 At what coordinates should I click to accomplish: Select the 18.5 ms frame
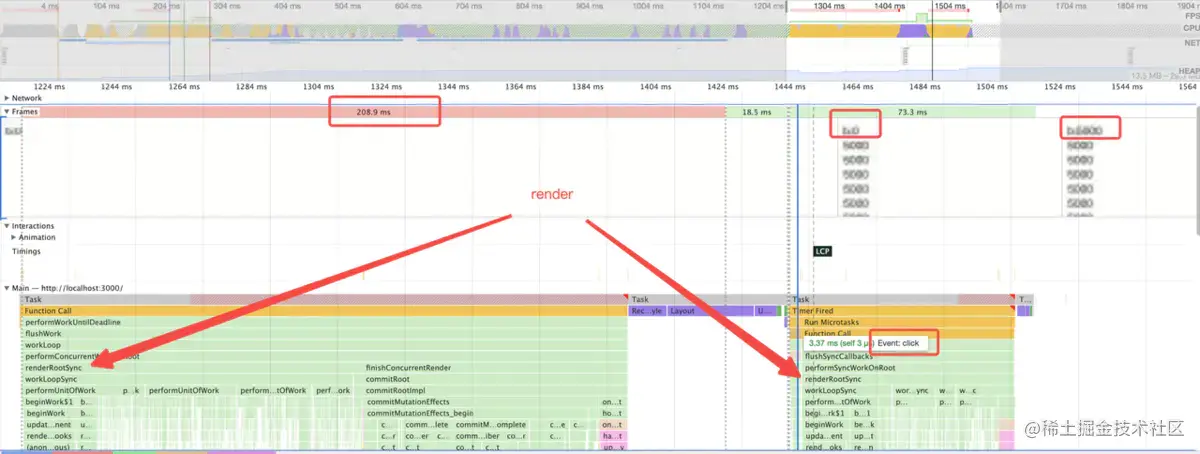pyautogui.click(x=757, y=112)
